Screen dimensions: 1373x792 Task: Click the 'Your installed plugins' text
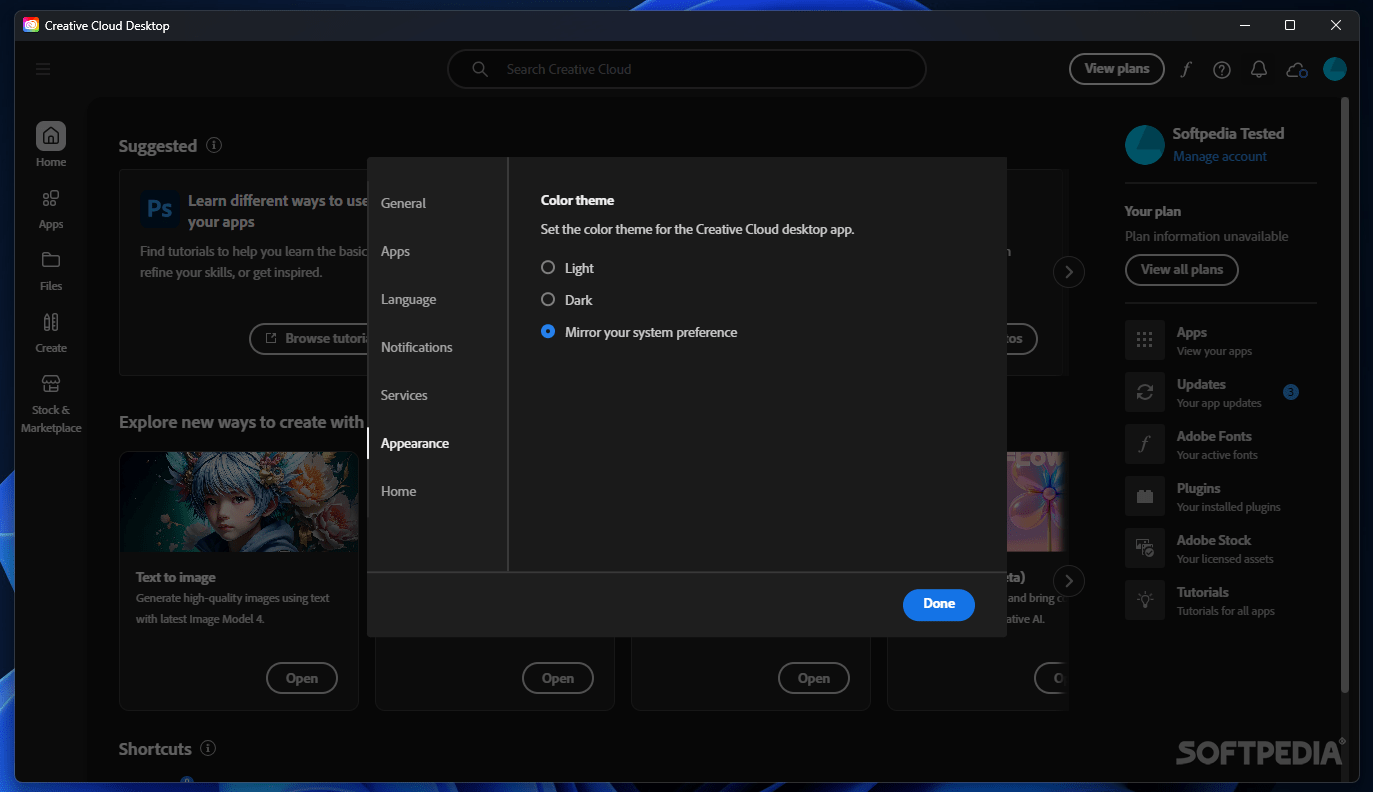coord(1229,507)
